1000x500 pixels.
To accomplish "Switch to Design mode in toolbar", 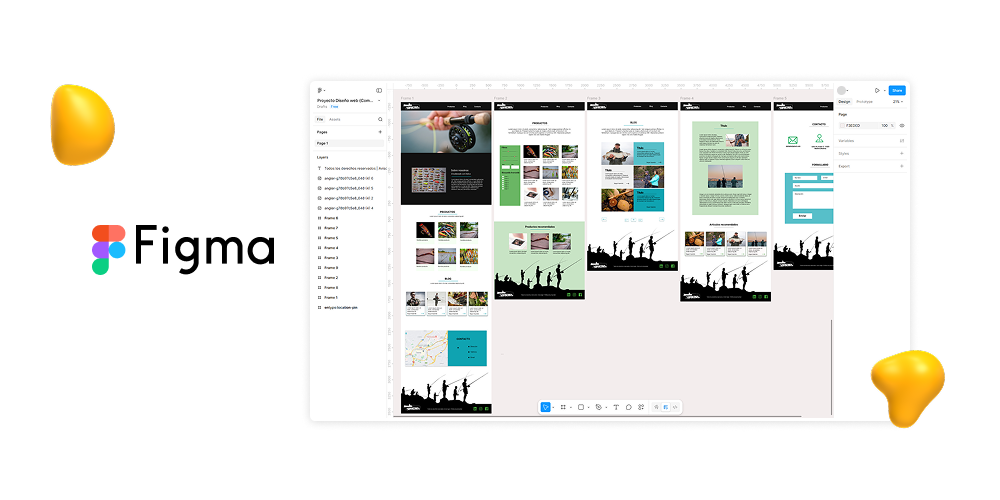I will 666,407.
